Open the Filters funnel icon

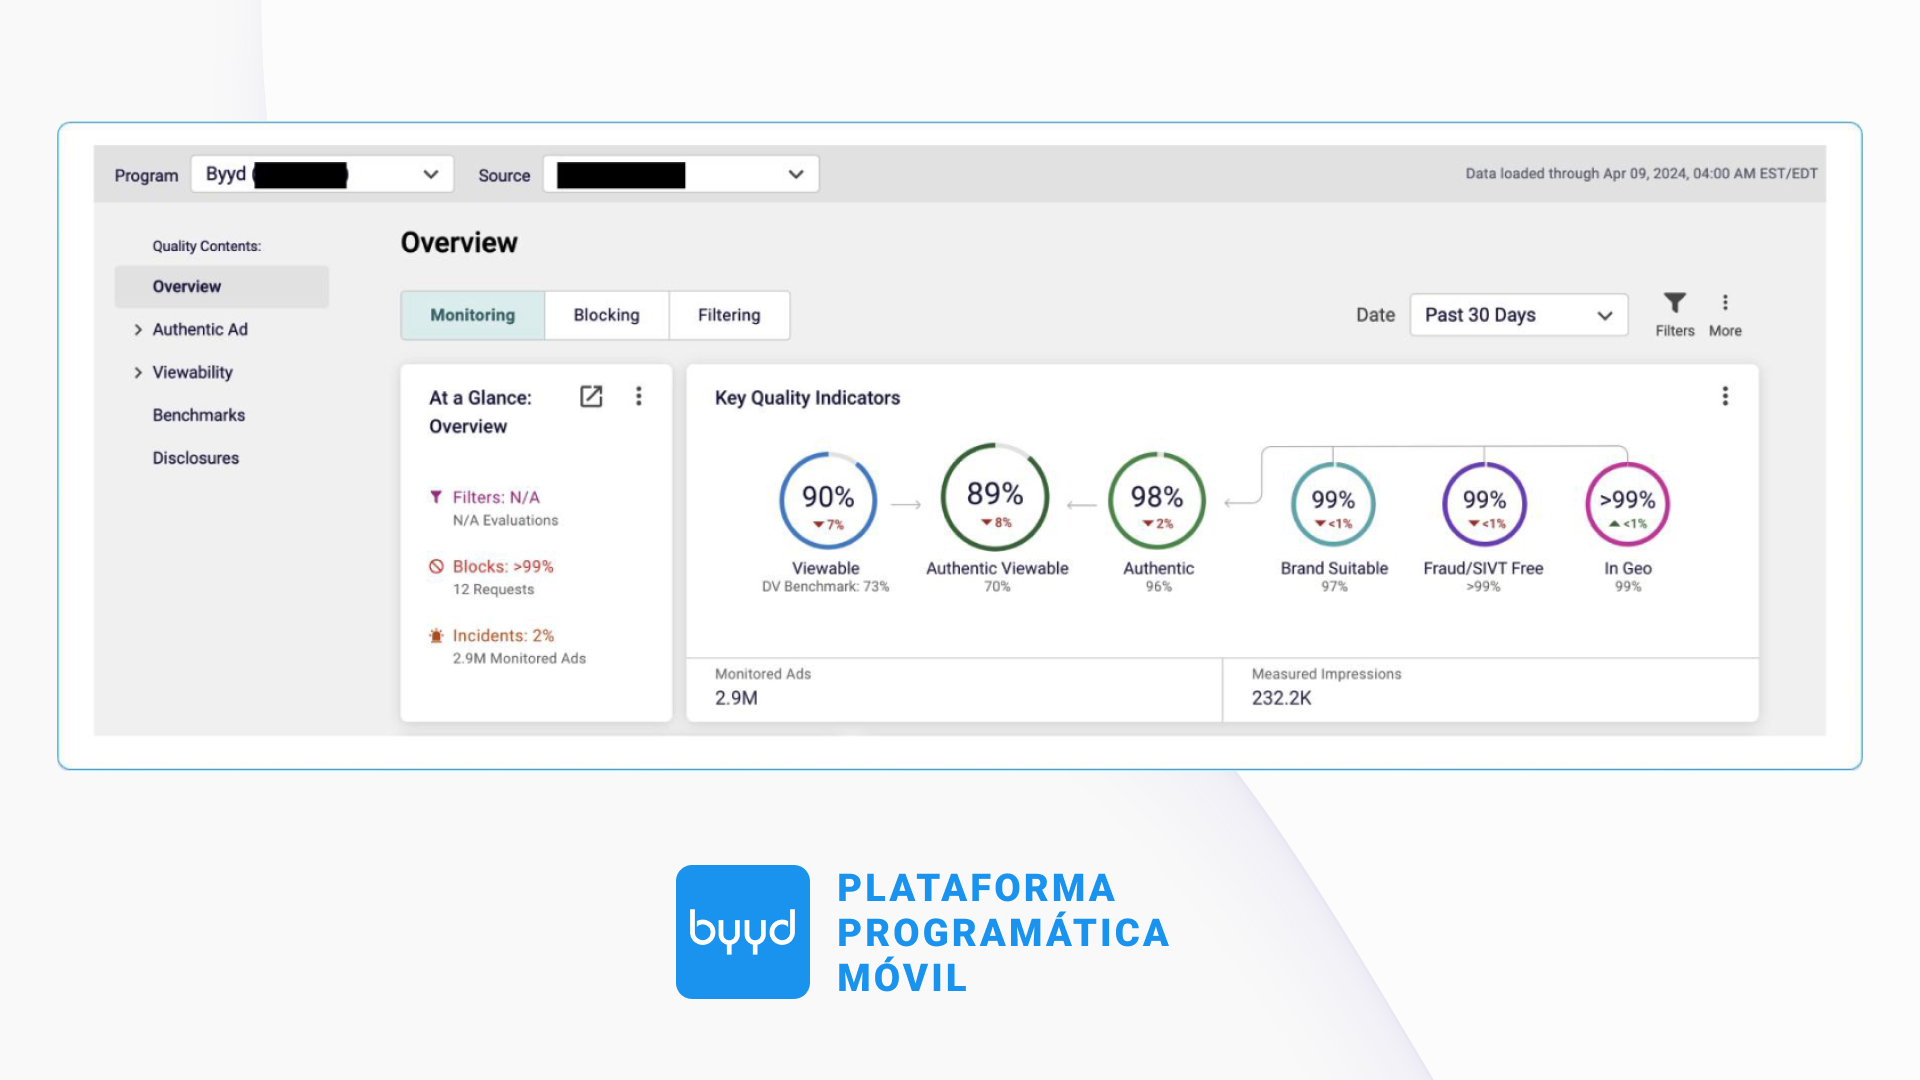tap(1674, 303)
